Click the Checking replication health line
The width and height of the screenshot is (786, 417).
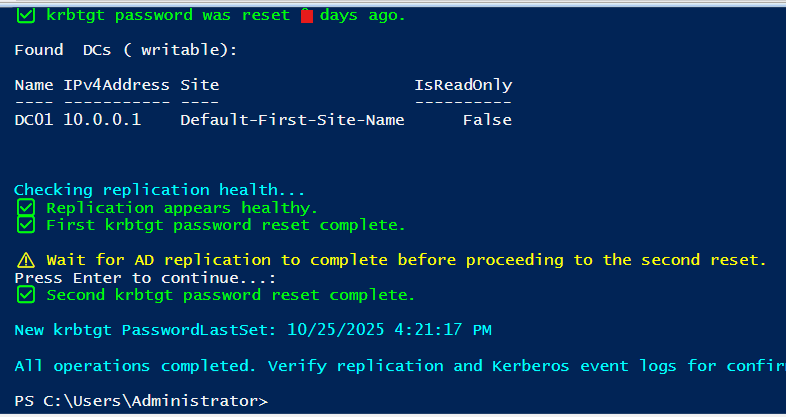coord(160,190)
